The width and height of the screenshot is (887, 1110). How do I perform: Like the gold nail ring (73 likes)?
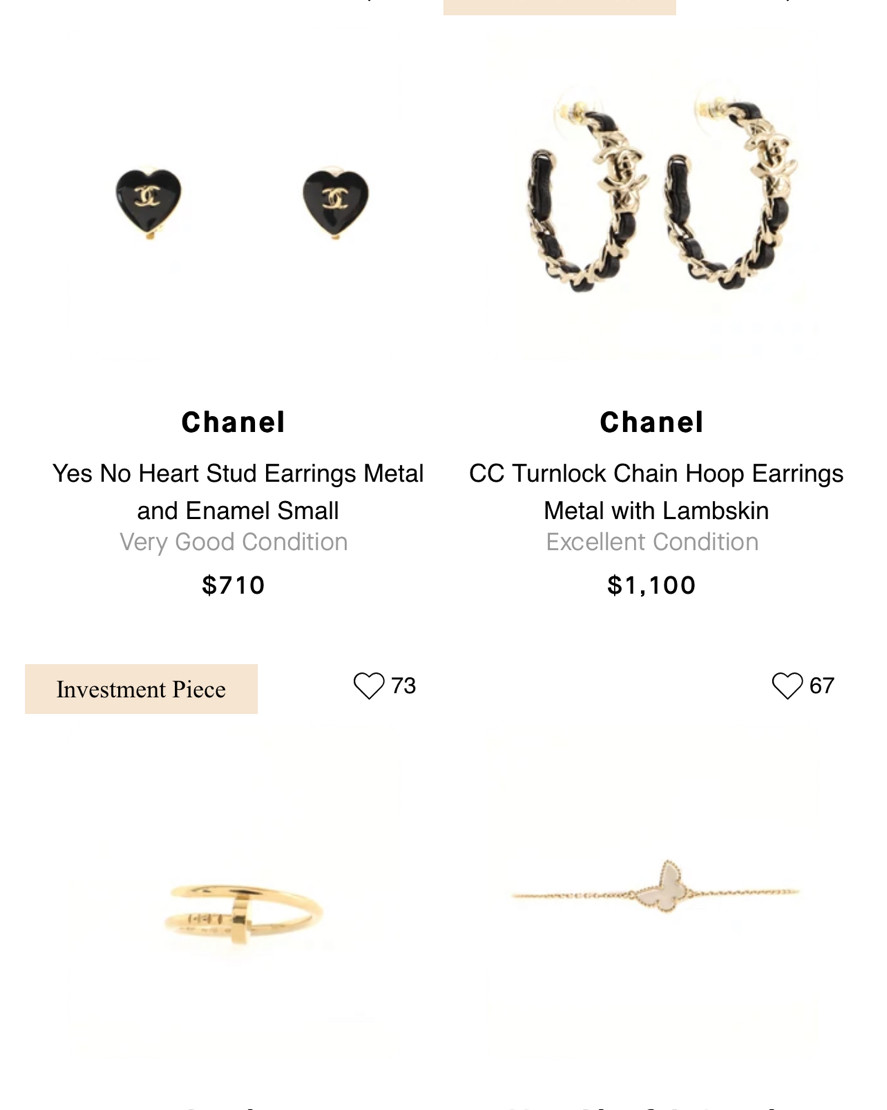coord(369,686)
